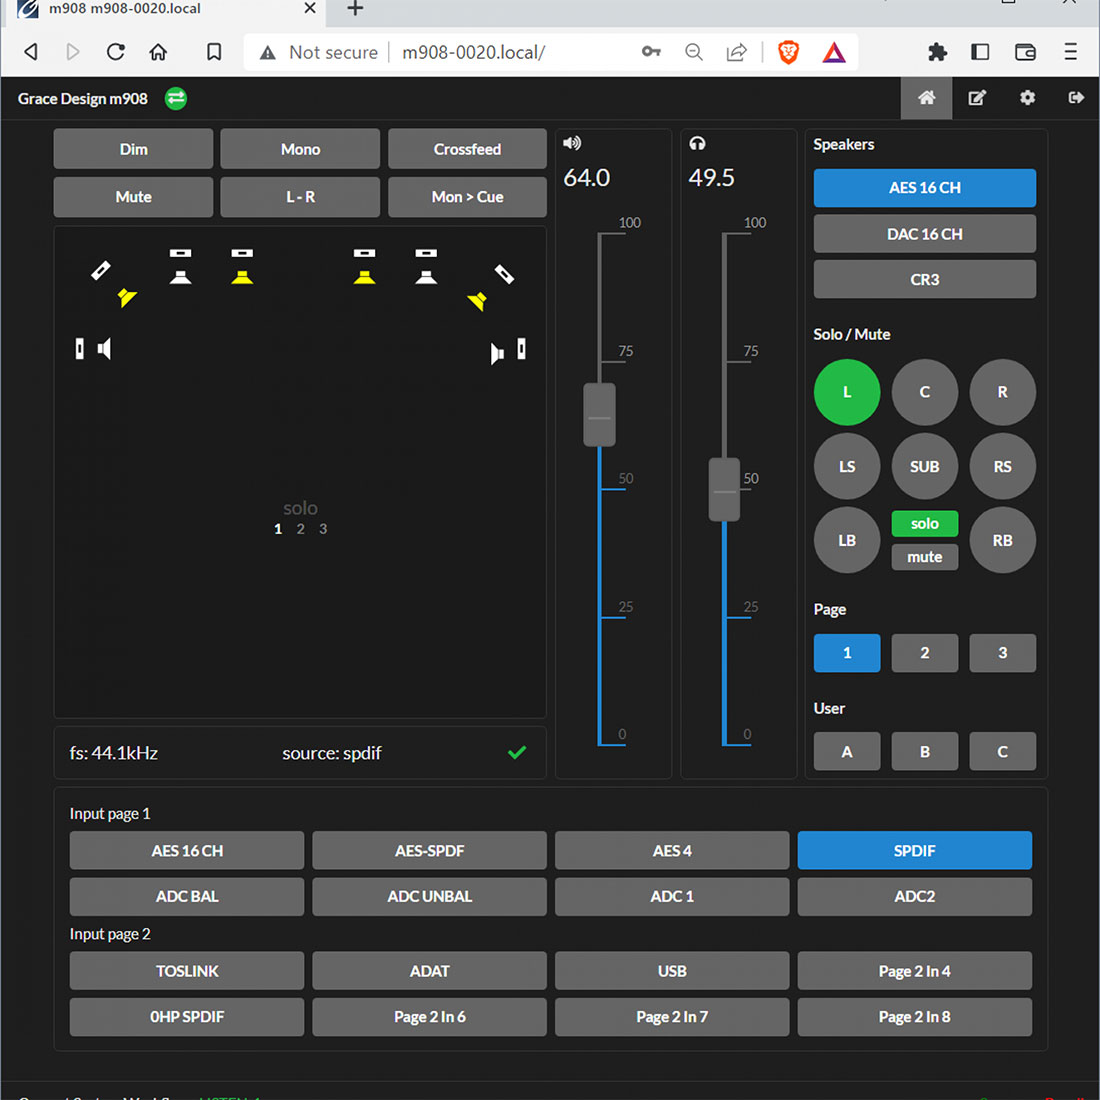
Task: Select DAC 16 CH speaker set
Action: 925,234
